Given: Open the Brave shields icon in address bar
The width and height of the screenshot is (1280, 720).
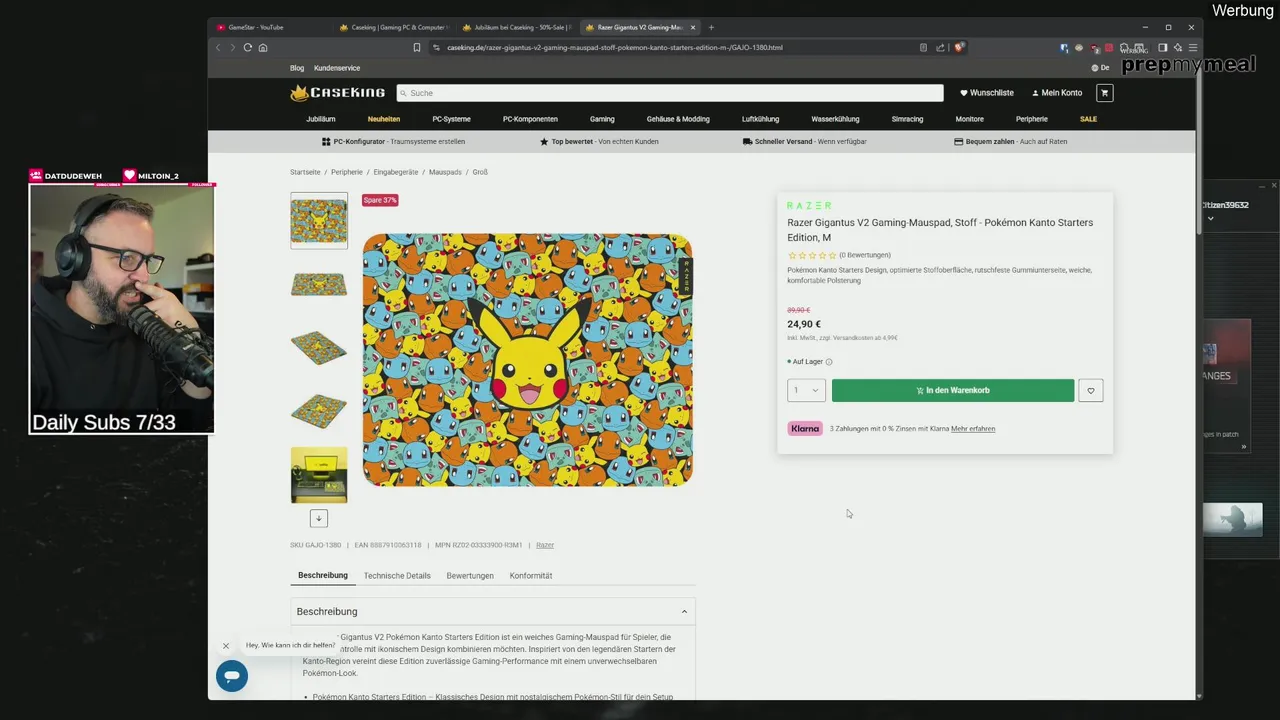Looking at the screenshot, I should click(959, 47).
